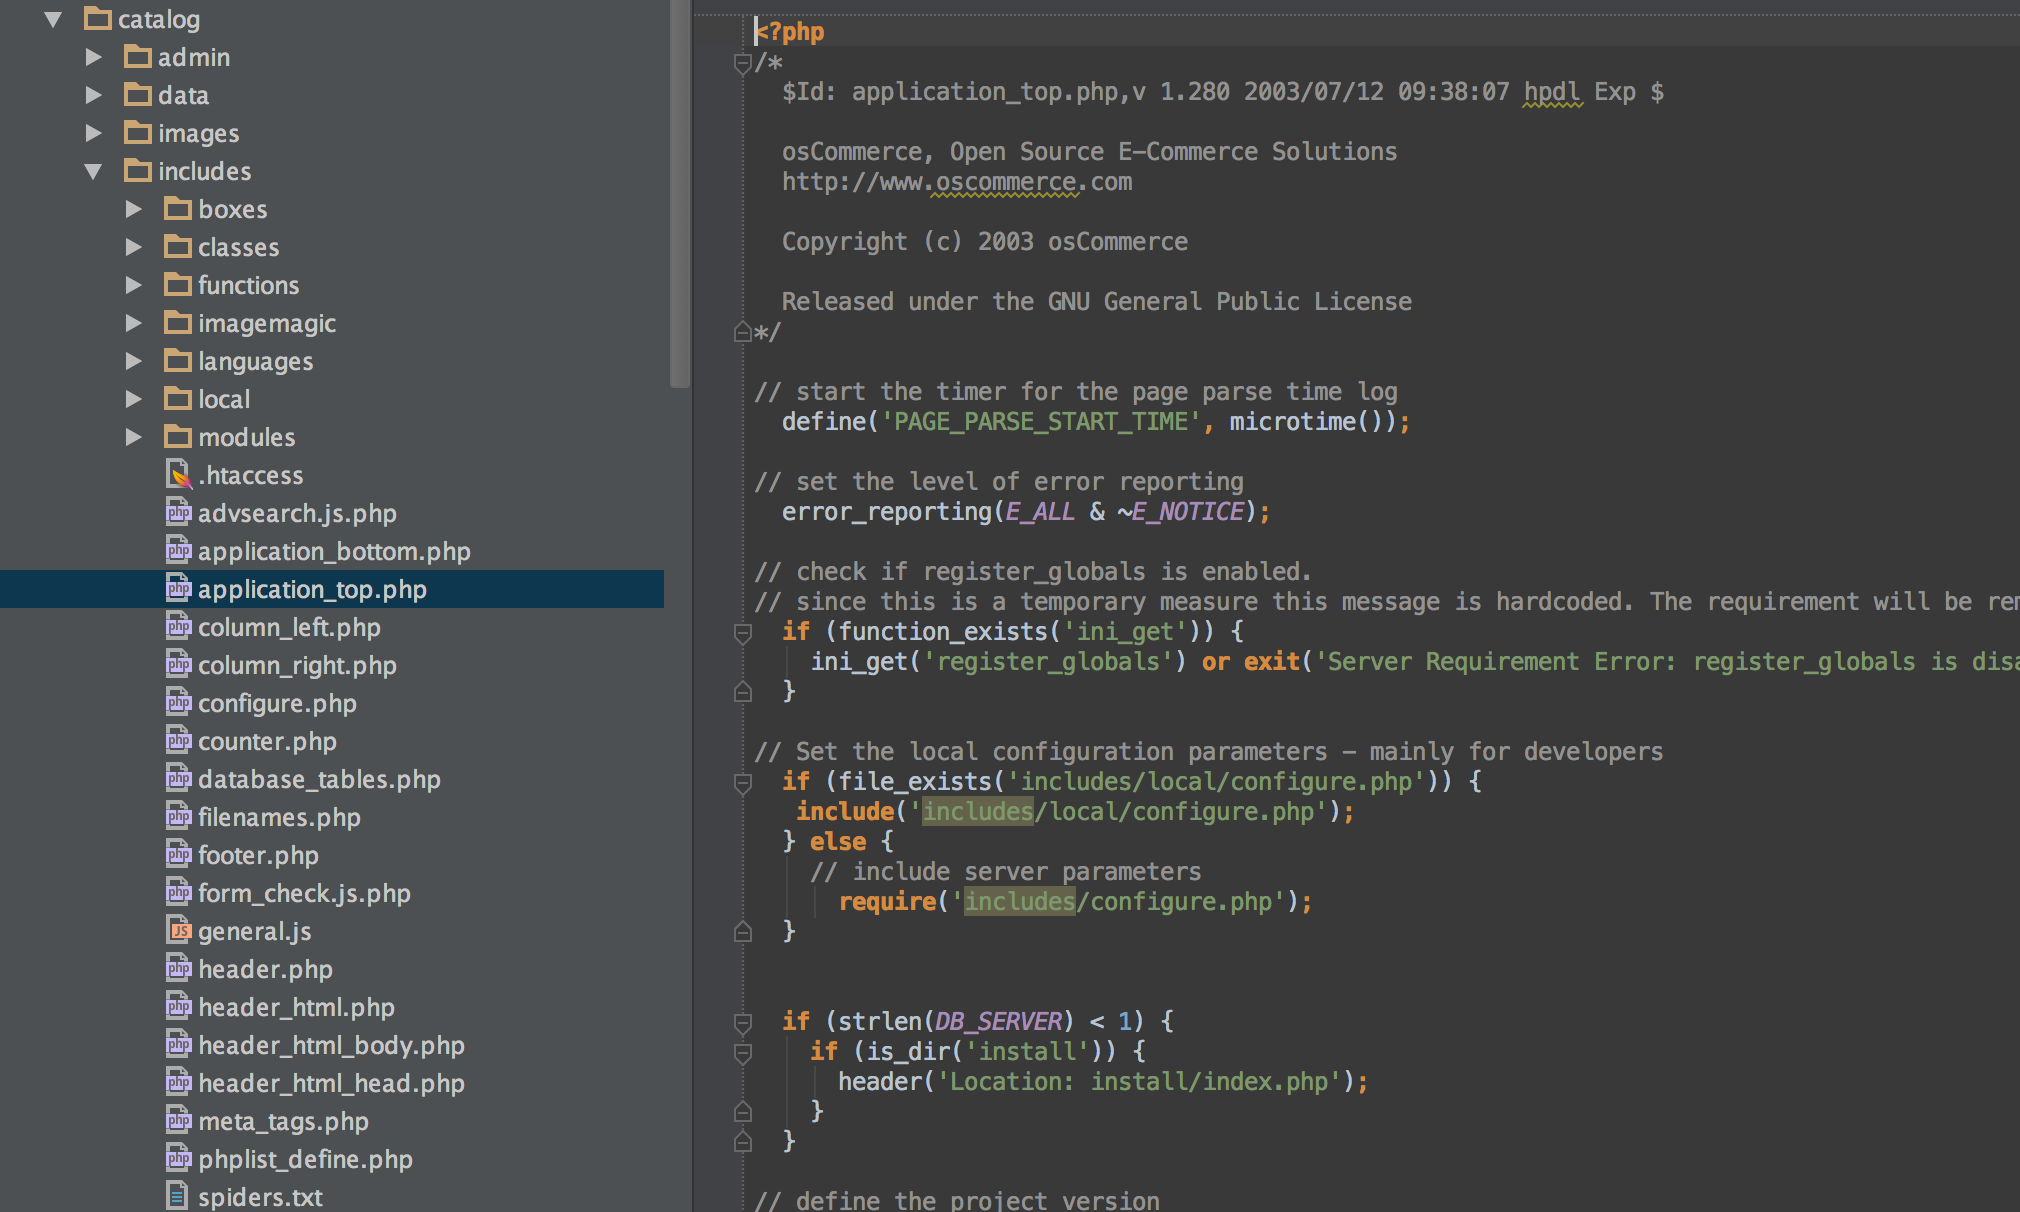
Task: Click the boxes folder icon
Action: tap(178, 209)
